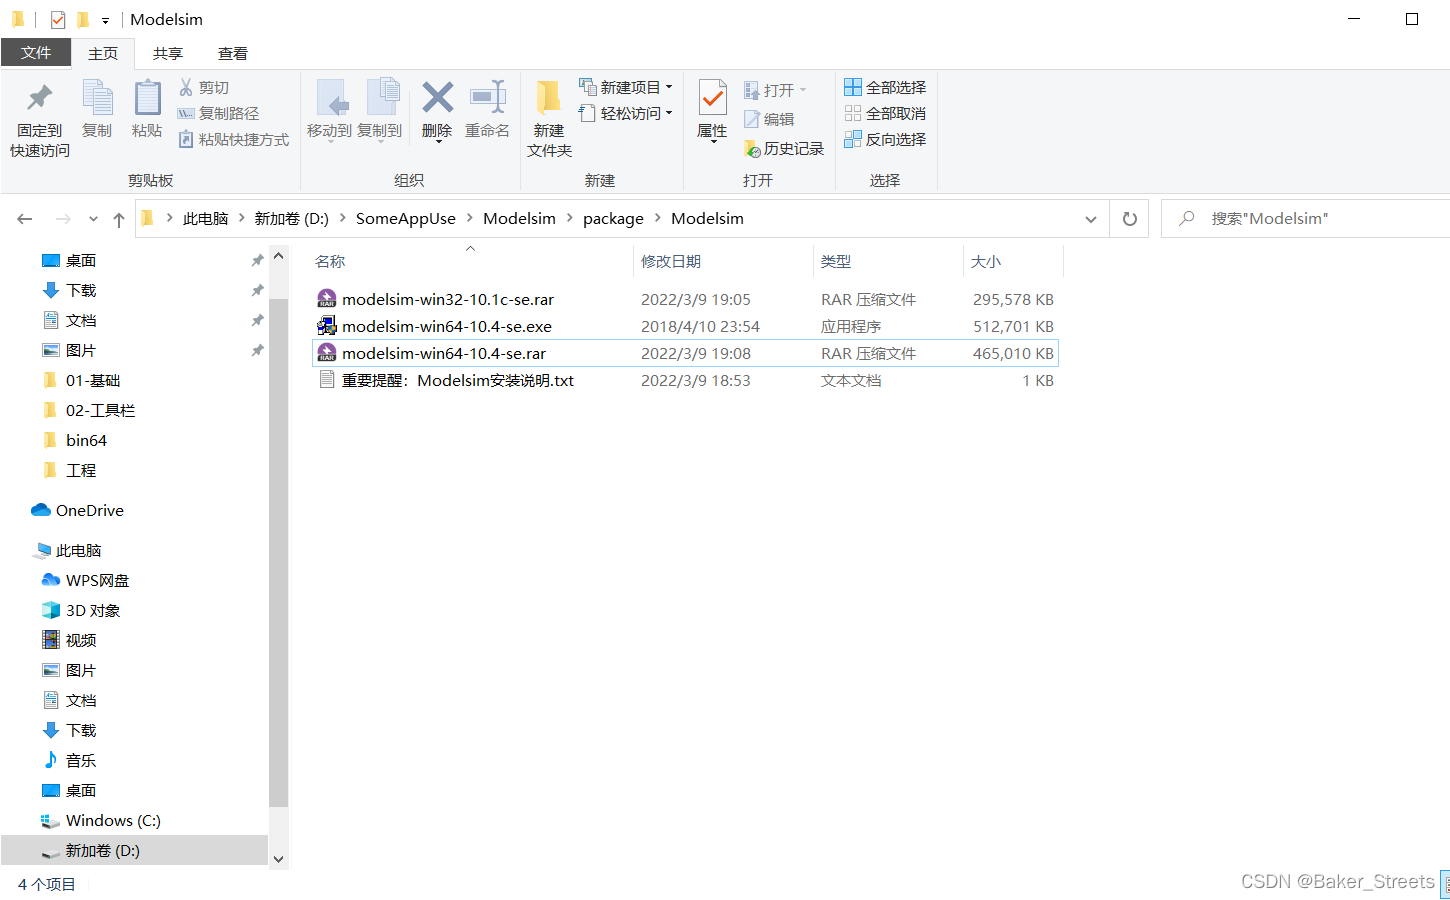Open 01-基础 folder in quick access

click(x=82, y=380)
